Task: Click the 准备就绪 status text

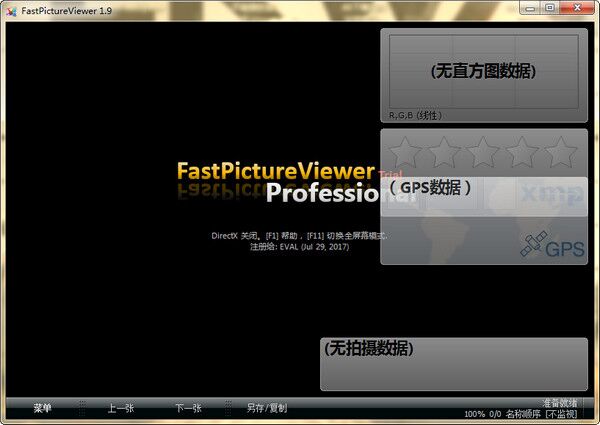Action: 560,403
